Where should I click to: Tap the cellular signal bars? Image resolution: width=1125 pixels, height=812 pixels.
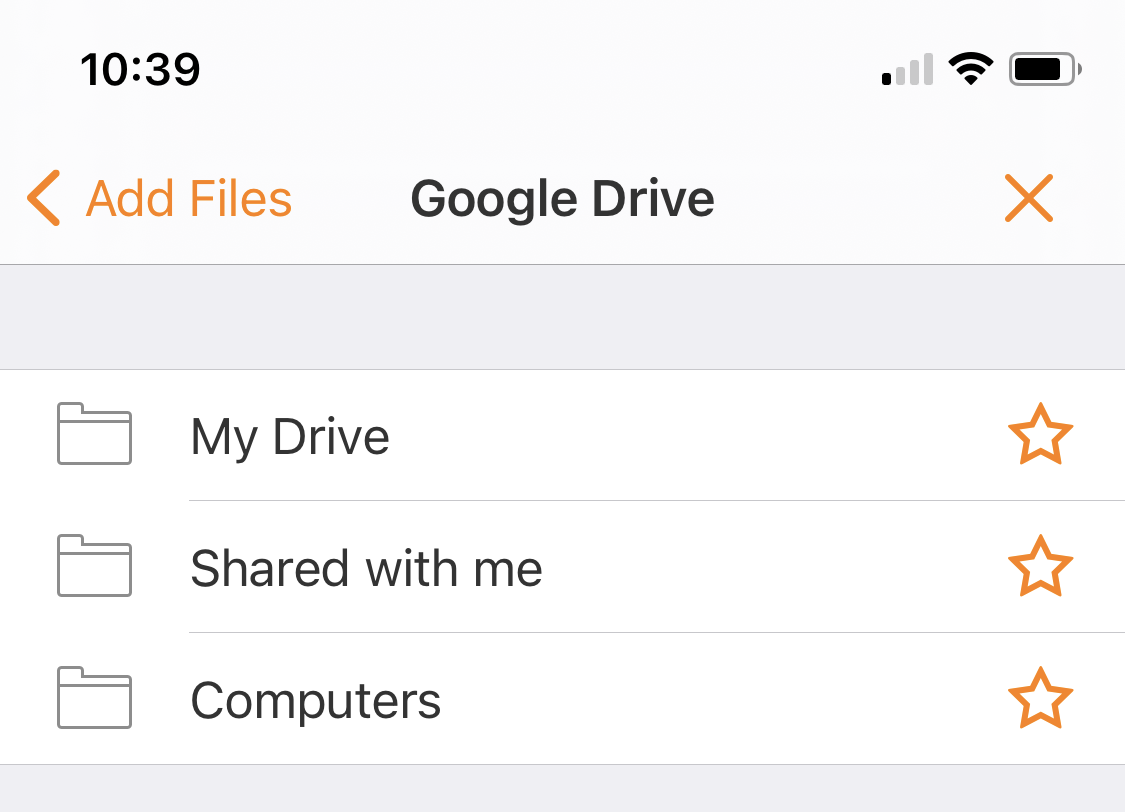point(908,71)
